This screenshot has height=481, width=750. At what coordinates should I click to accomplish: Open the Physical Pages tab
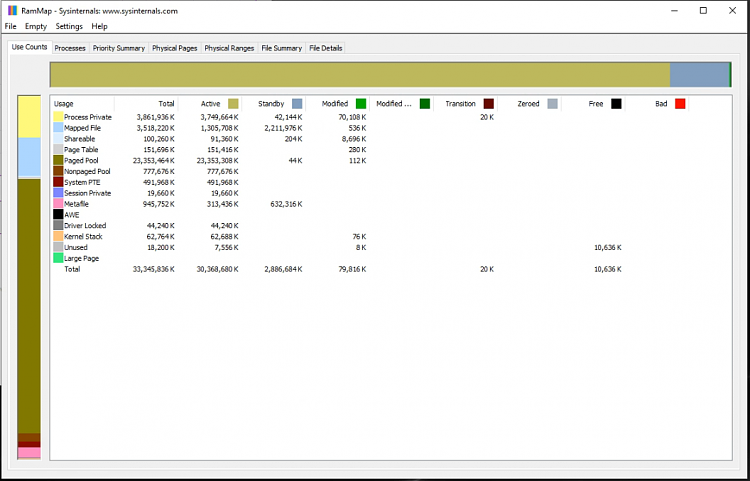pos(175,48)
